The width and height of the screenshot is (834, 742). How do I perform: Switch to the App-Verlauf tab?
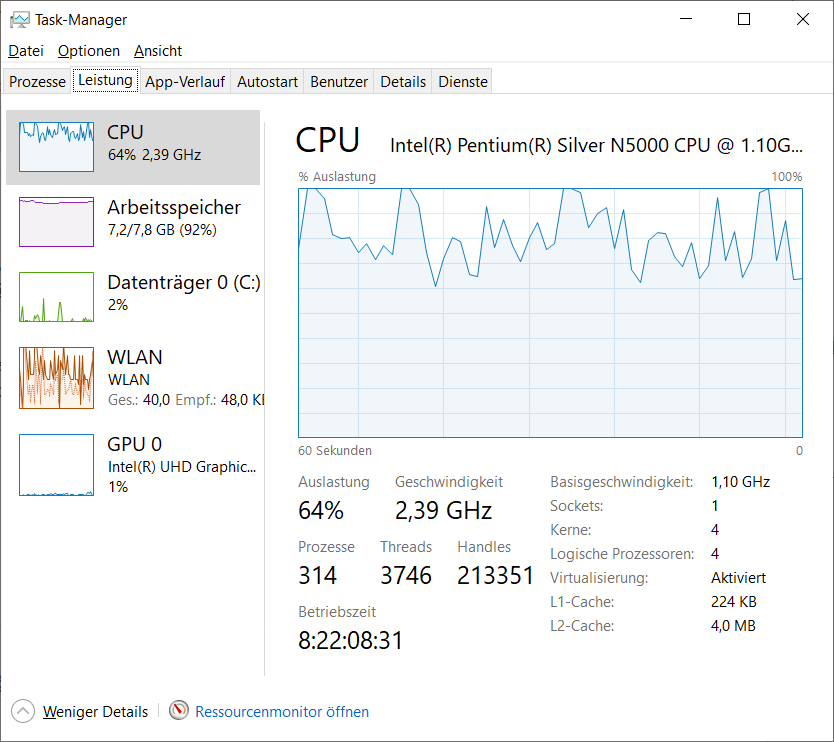185,81
